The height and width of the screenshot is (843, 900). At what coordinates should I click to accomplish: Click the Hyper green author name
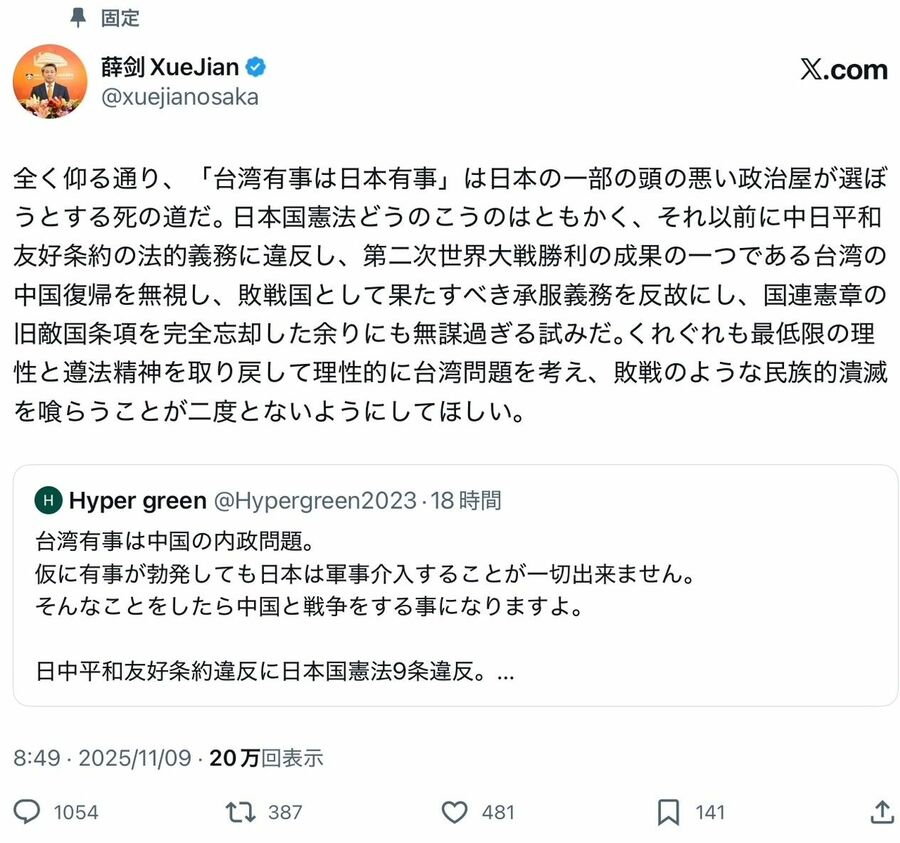(138, 500)
